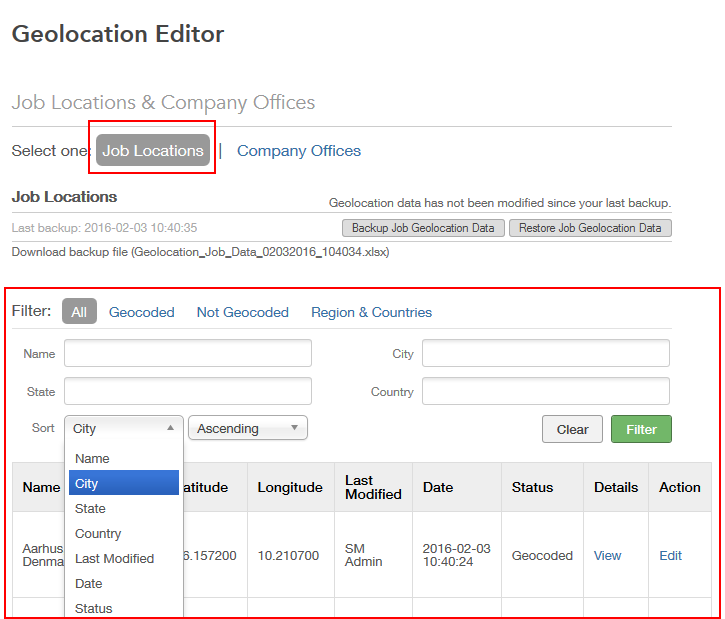Select the All filter
Image resolution: width=725 pixels, height=619 pixels.
click(x=79, y=312)
